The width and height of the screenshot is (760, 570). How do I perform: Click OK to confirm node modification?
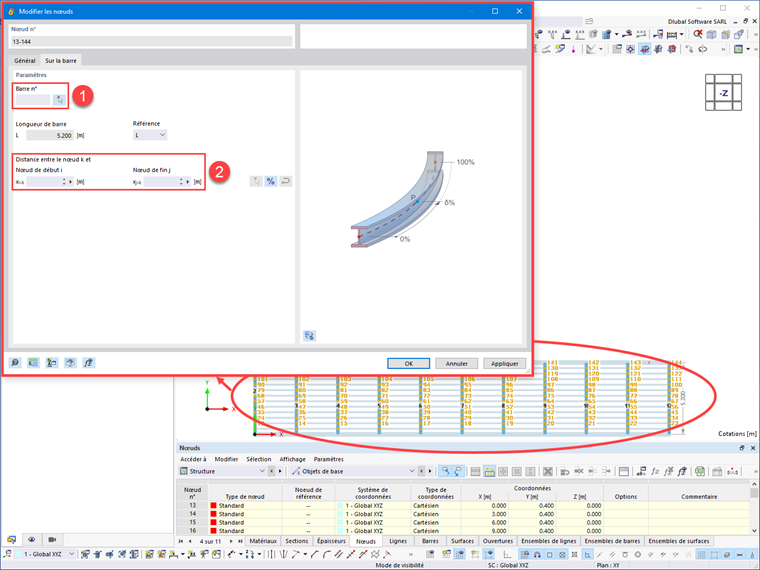409,364
